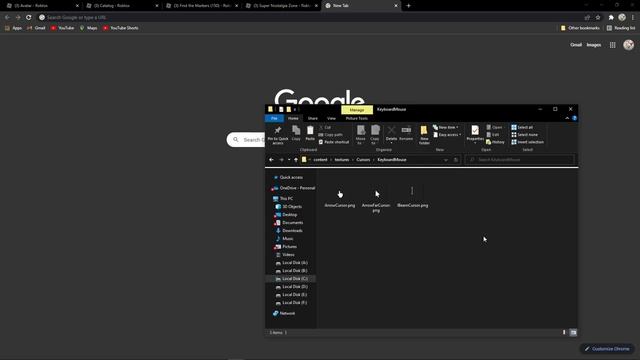Switch Explorer to details view
The width and height of the screenshot is (640, 360).
tap(564, 333)
